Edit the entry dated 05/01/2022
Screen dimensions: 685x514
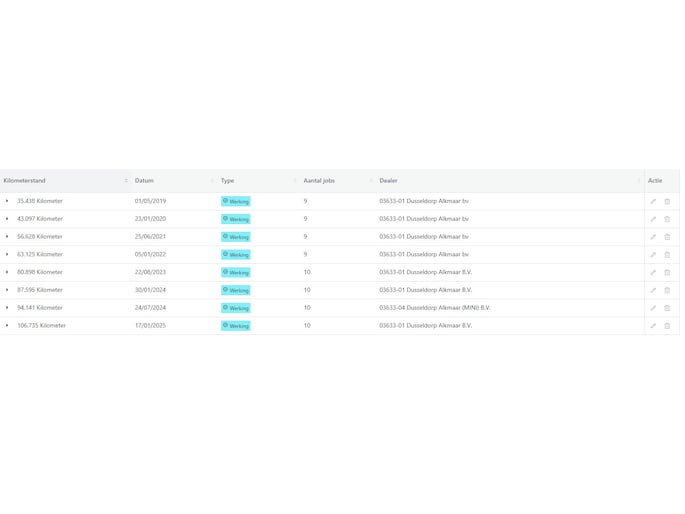653,255
